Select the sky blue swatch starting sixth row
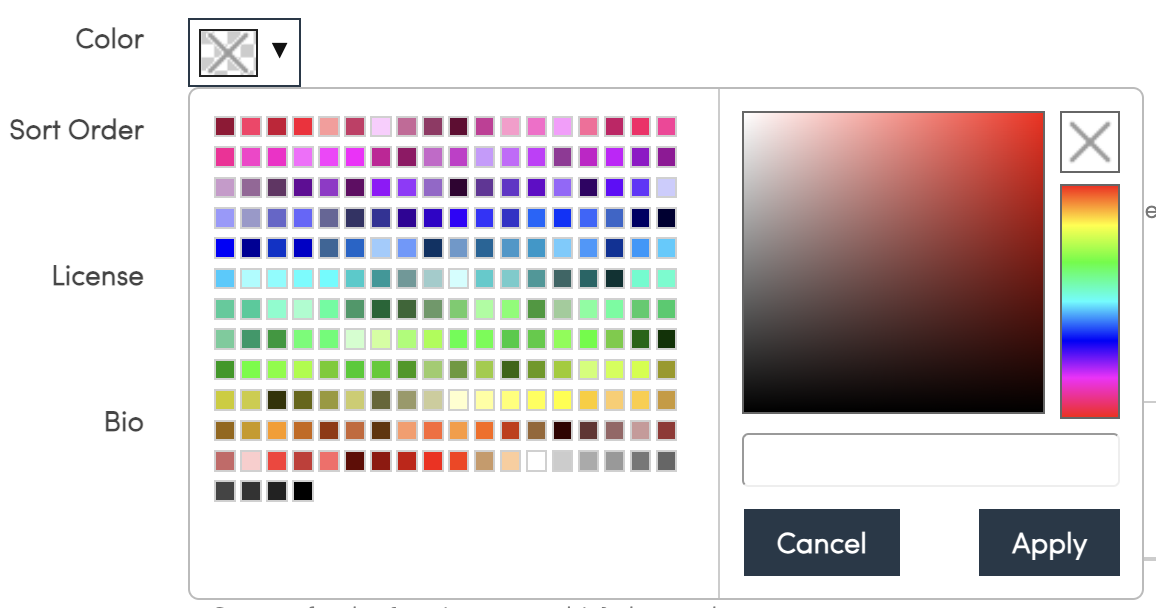The image size is (1156, 608). pyautogui.click(x=225, y=279)
